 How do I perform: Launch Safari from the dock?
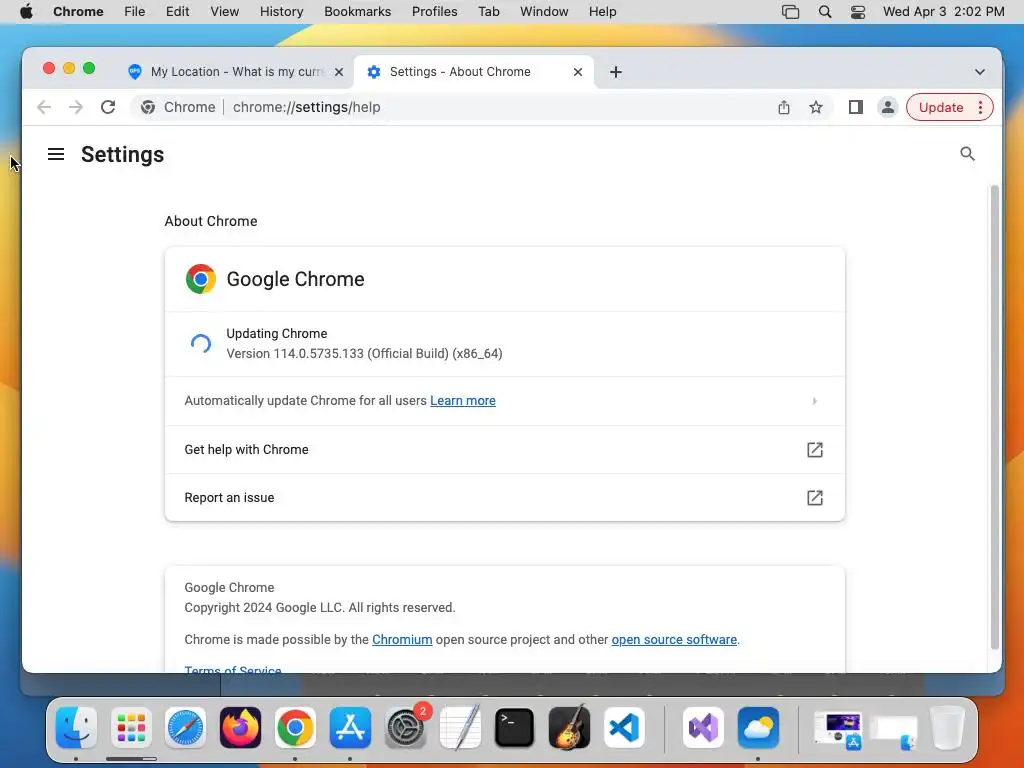tap(185, 728)
